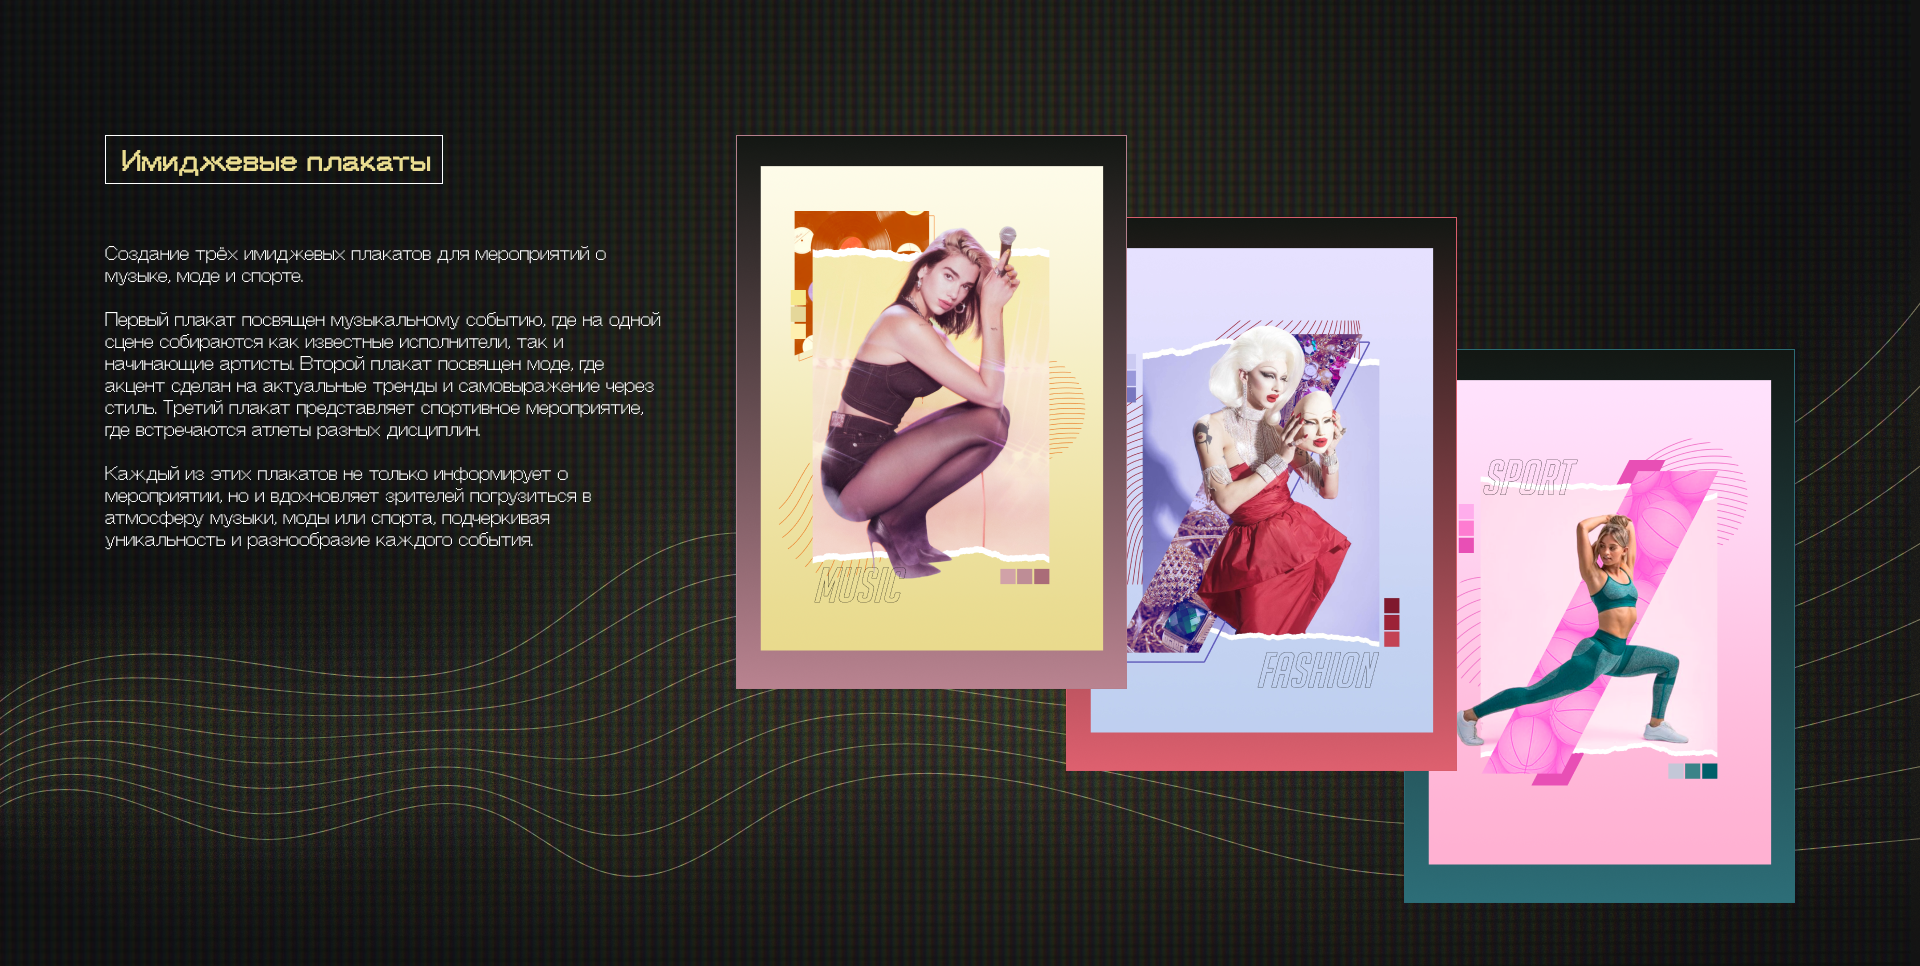1920x966 pixels.
Task: Select the pink SPORT poster thumbnail
Action: pyautogui.click(x=1599, y=626)
